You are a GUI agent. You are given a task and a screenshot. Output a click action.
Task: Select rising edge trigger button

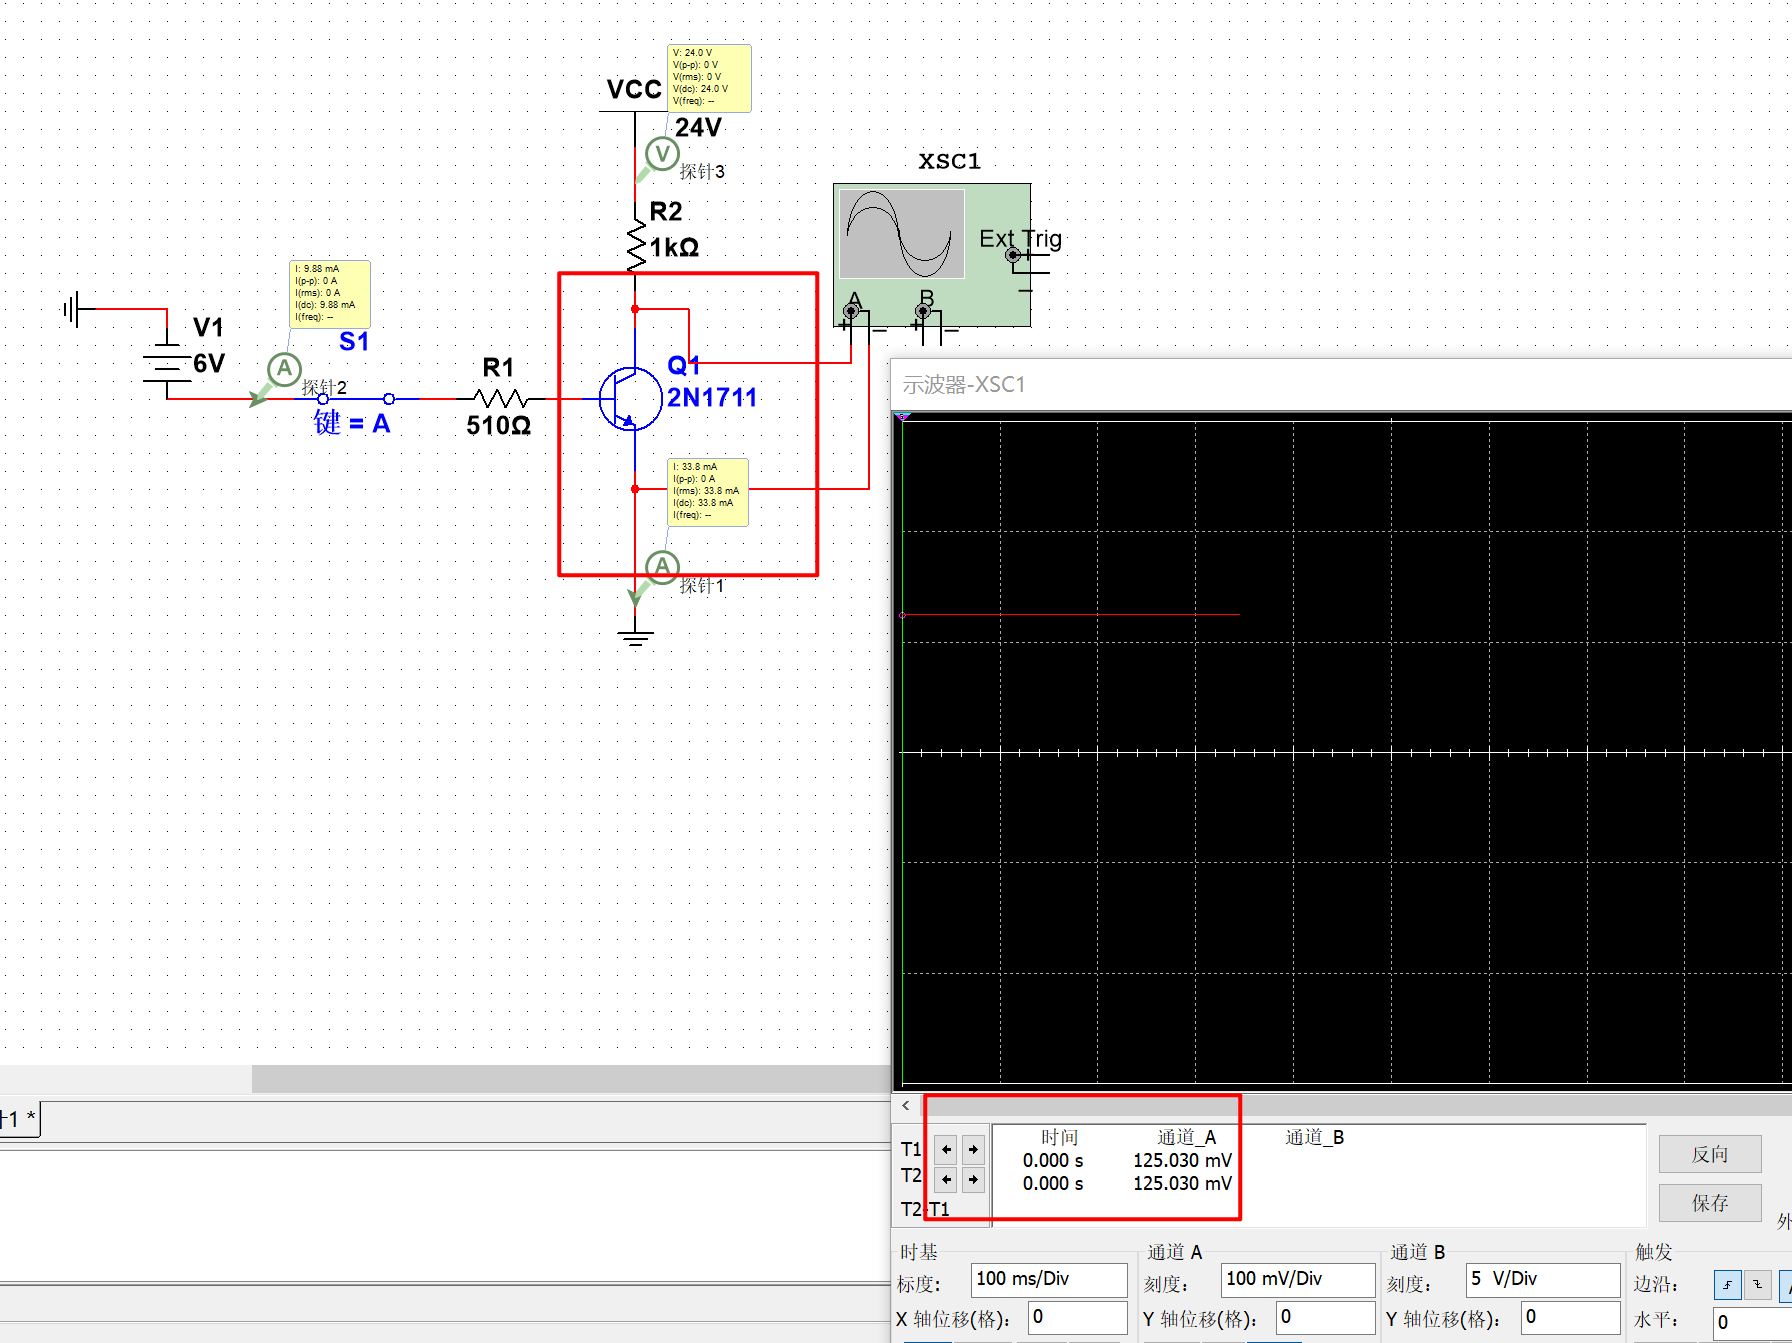click(x=1727, y=1284)
